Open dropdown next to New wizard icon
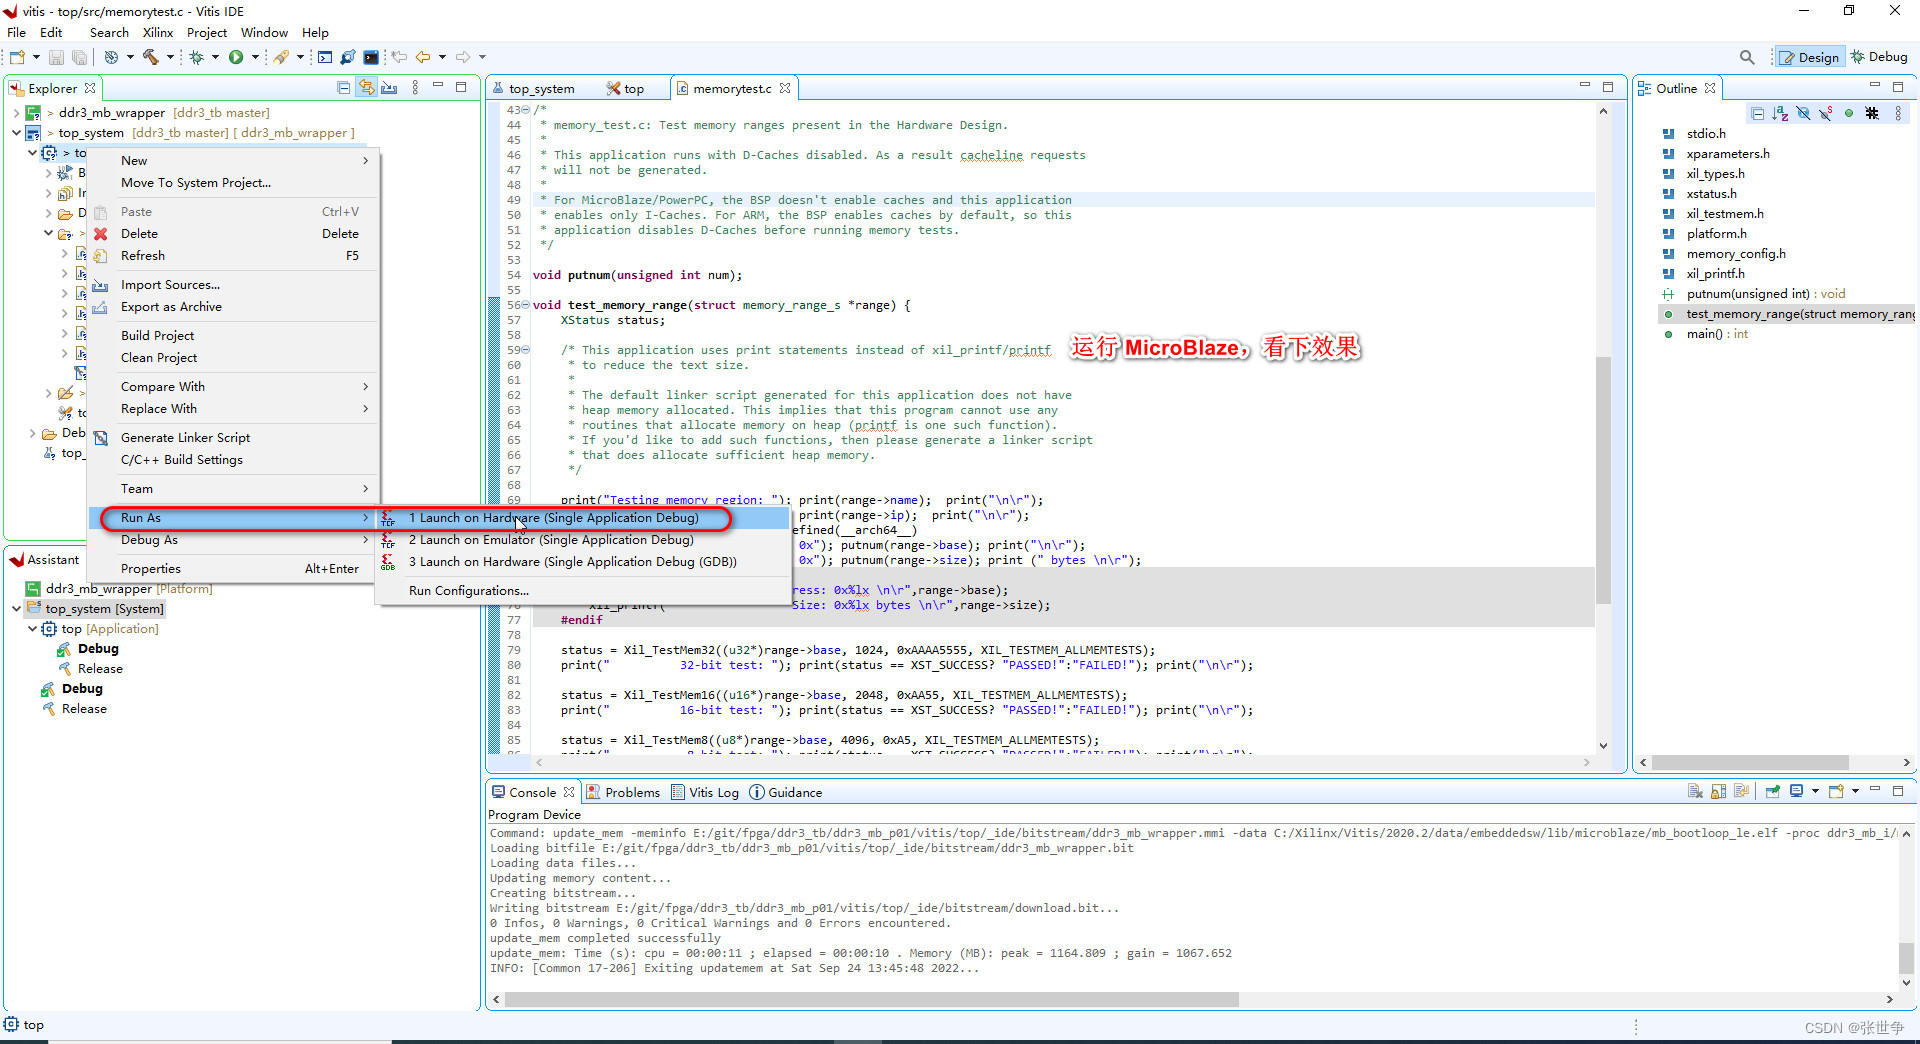This screenshot has width=1920, height=1044. pos(36,57)
